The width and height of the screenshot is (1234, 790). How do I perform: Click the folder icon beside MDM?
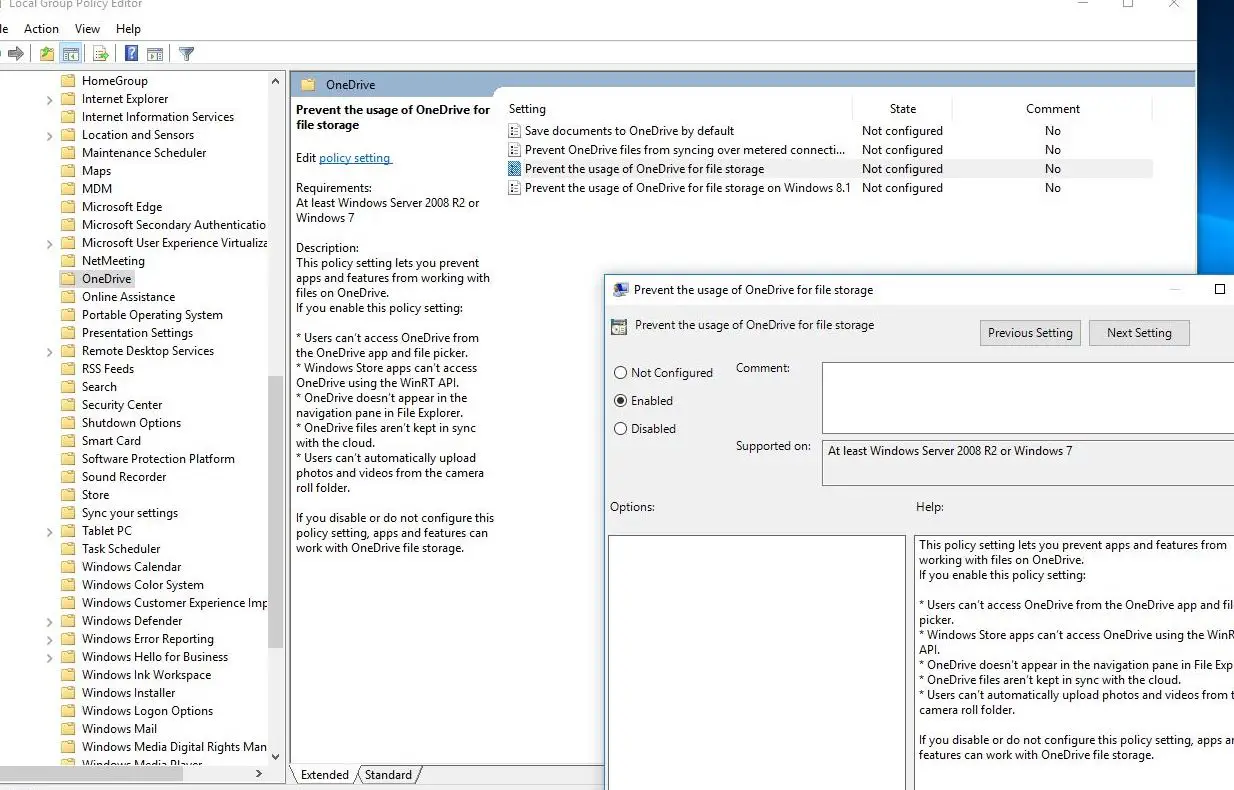pos(68,189)
